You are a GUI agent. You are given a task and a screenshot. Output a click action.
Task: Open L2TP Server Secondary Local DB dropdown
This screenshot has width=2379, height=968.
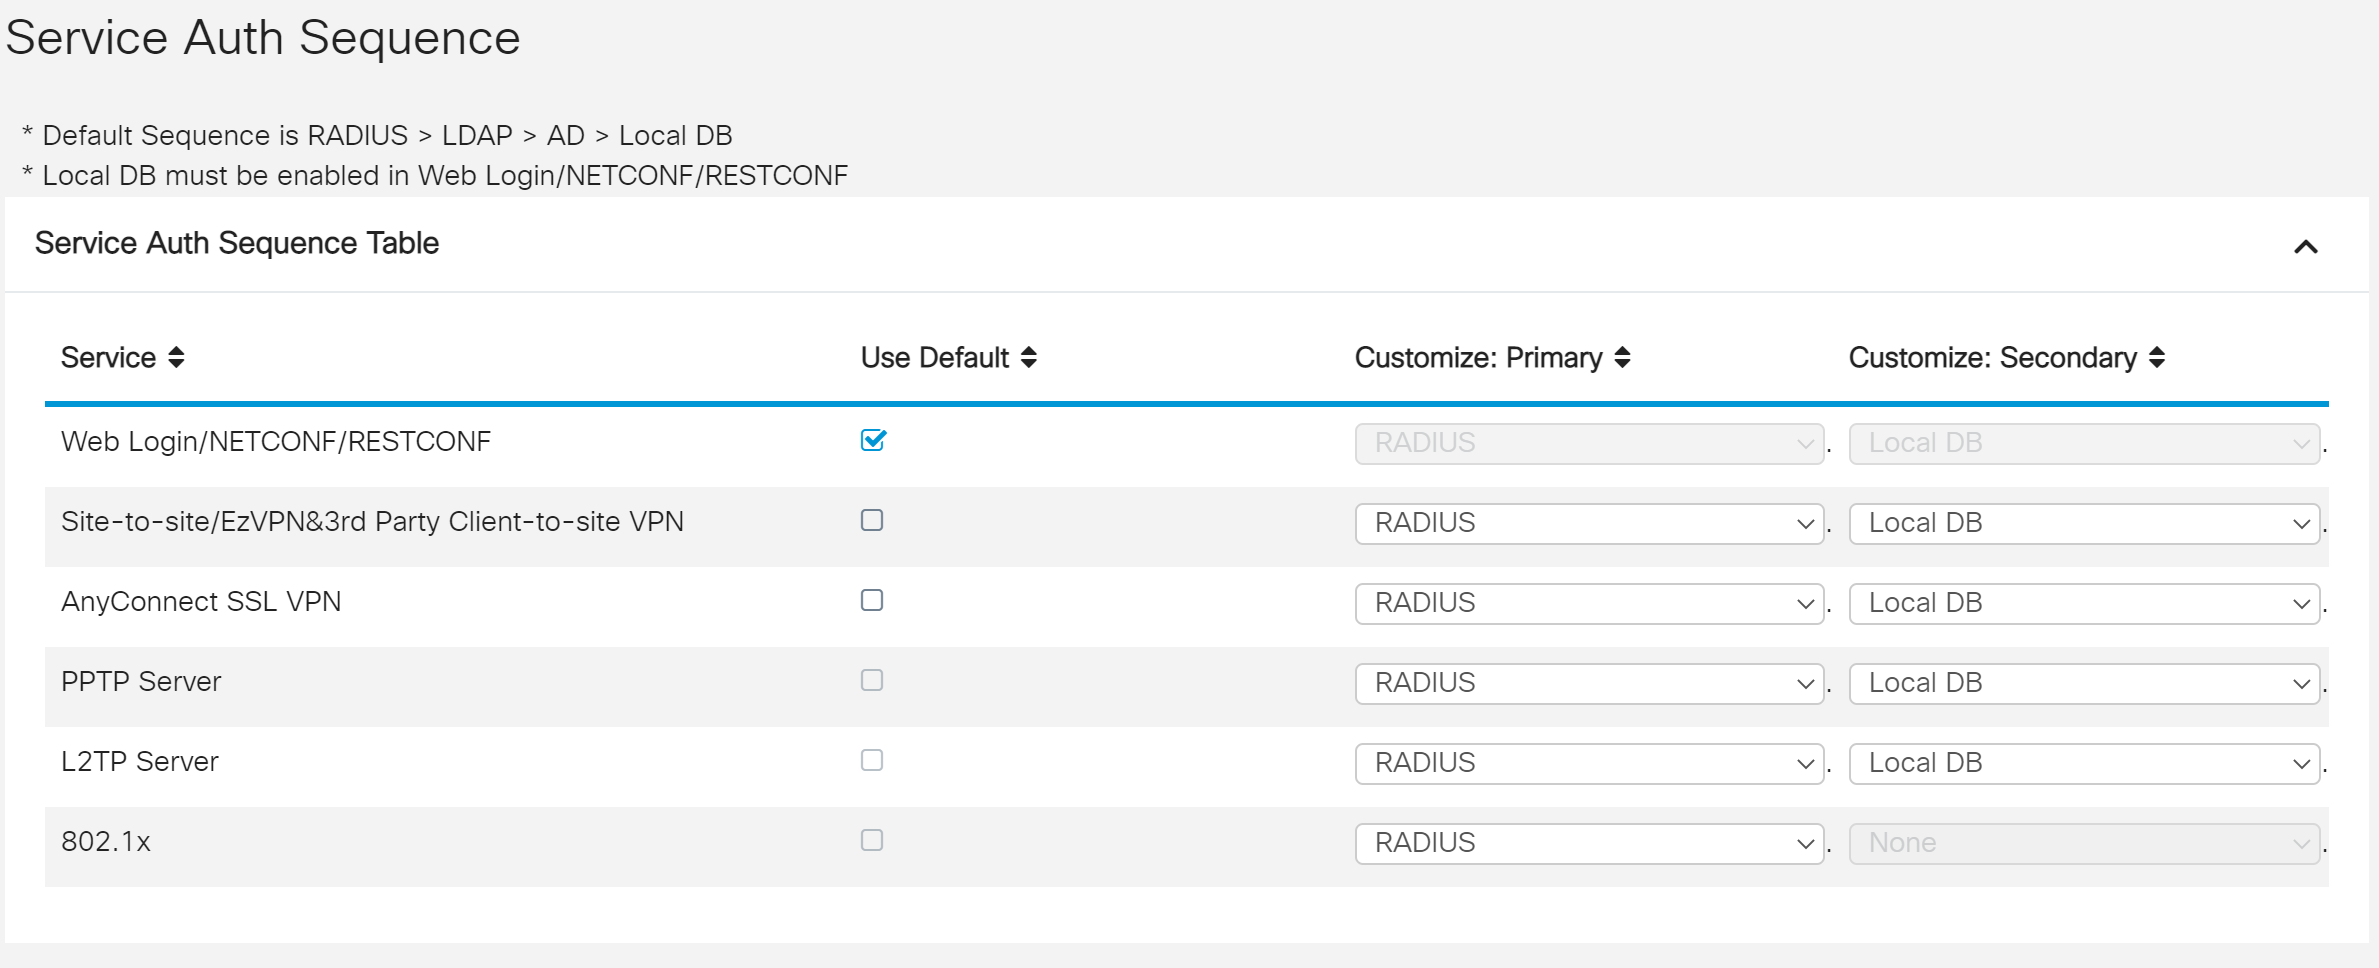click(x=2084, y=763)
